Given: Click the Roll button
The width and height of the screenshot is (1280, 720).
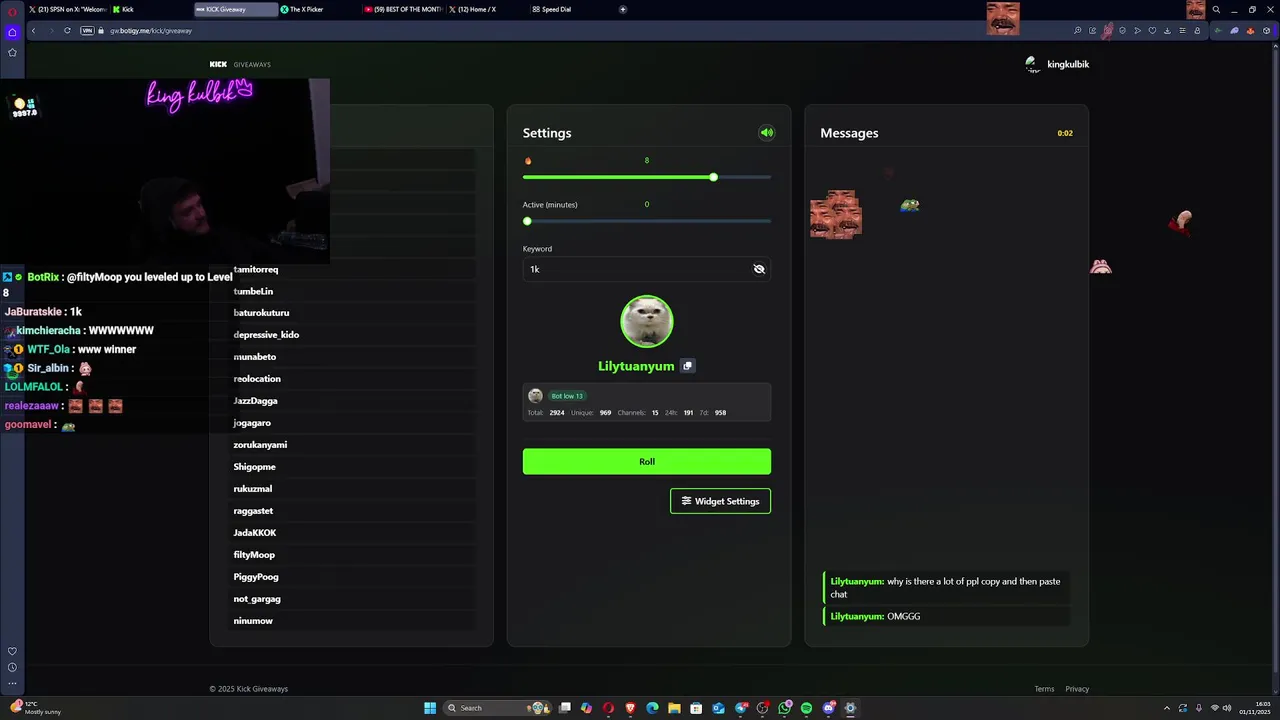Looking at the screenshot, I should click(647, 461).
